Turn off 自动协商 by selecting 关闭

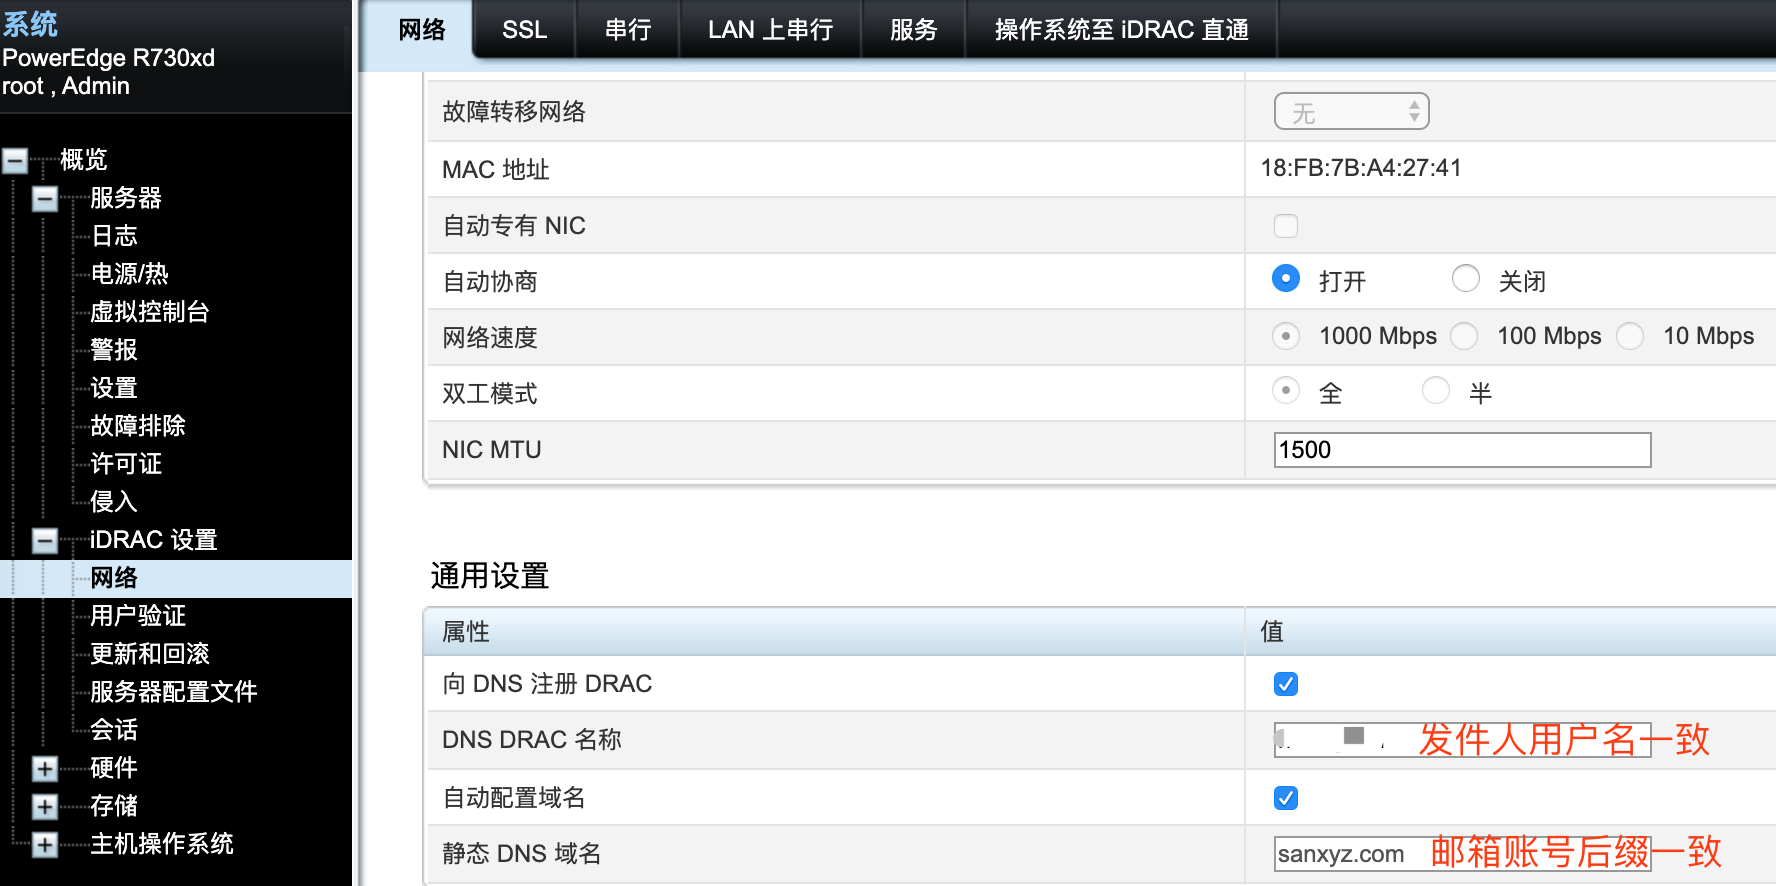(1466, 279)
